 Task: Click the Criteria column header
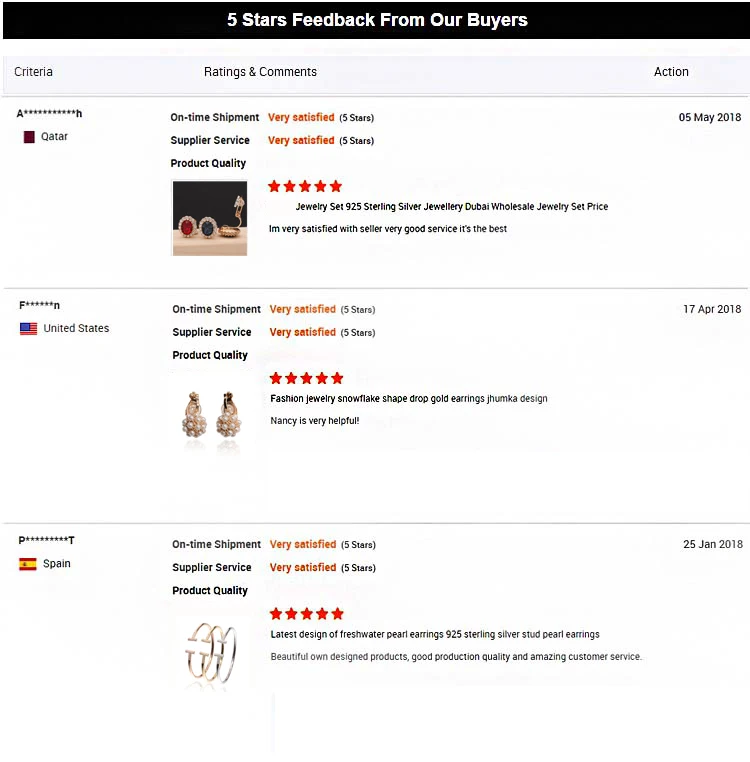(x=34, y=72)
